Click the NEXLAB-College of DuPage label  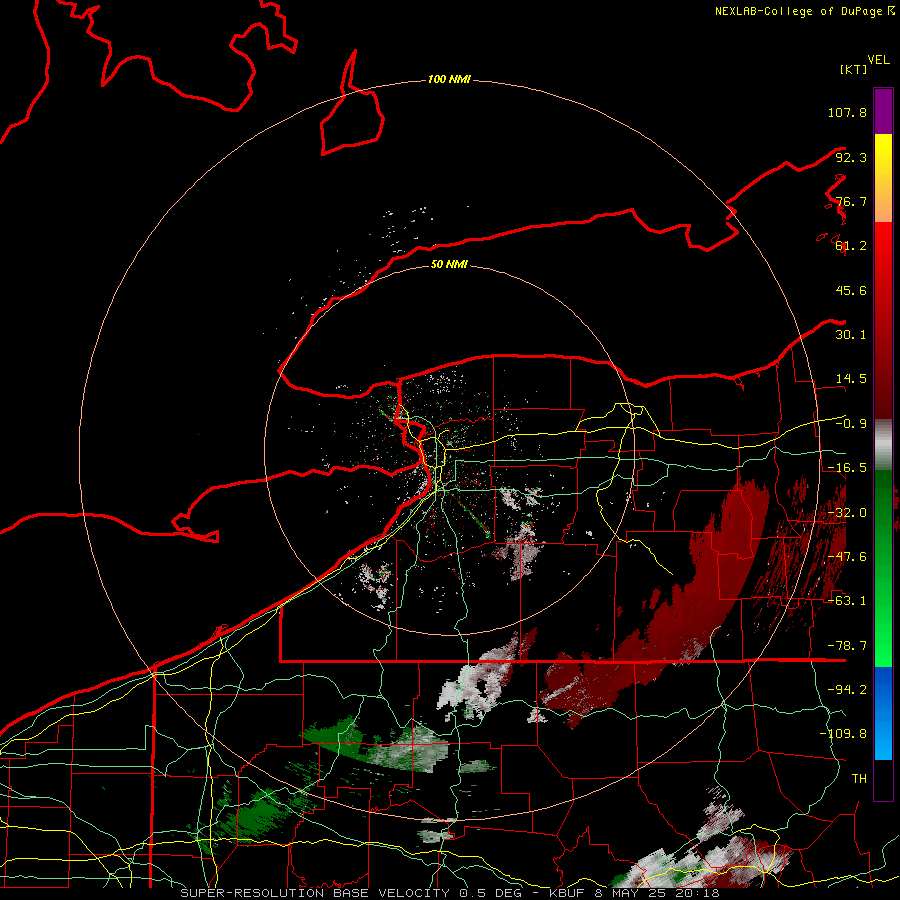click(x=804, y=11)
